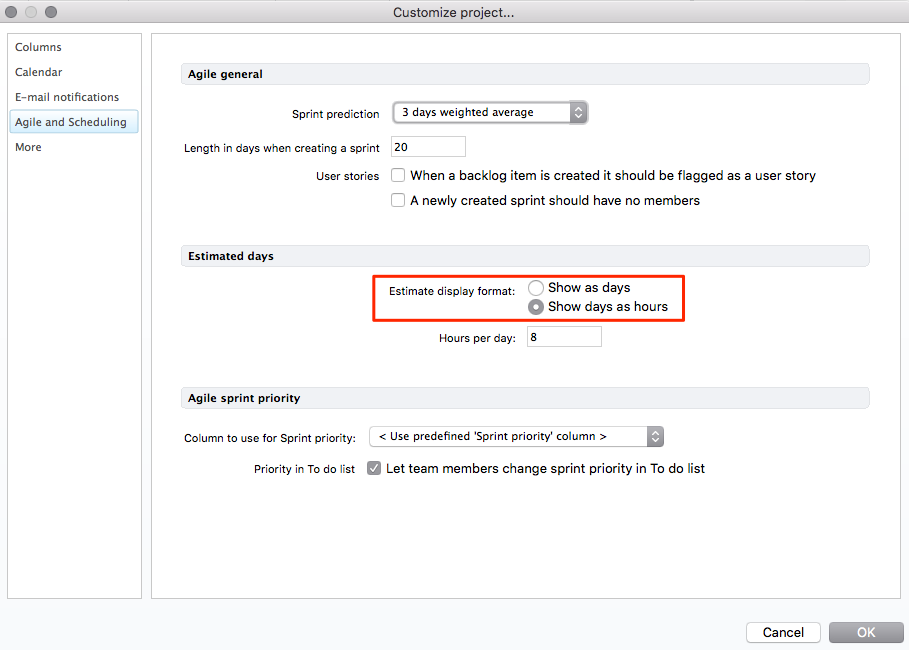Image resolution: width=909 pixels, height=650 pixels.
Task: Switch to the Calendar section
Action: (39, 72)
